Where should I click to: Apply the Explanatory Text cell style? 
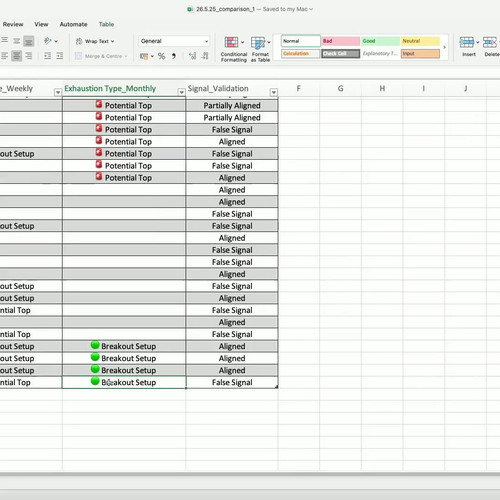[380, 53]
